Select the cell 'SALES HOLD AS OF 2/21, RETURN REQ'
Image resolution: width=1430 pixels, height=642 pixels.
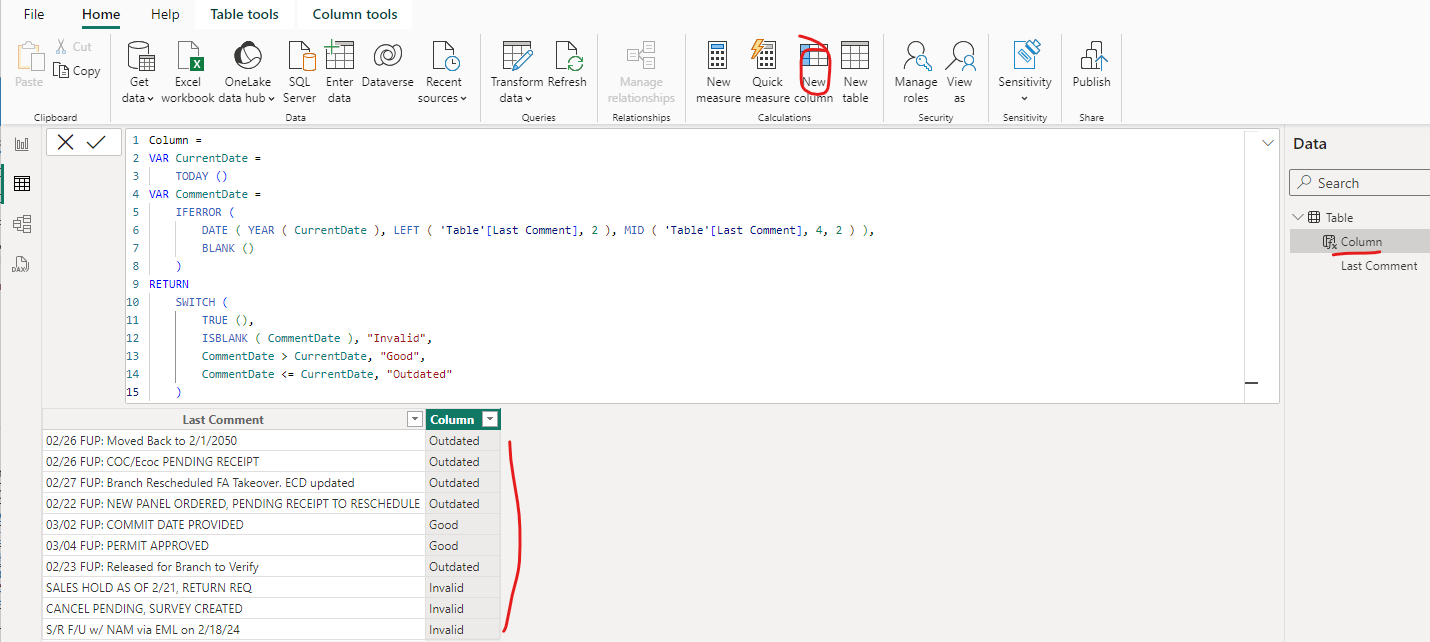tap(234, 587)
